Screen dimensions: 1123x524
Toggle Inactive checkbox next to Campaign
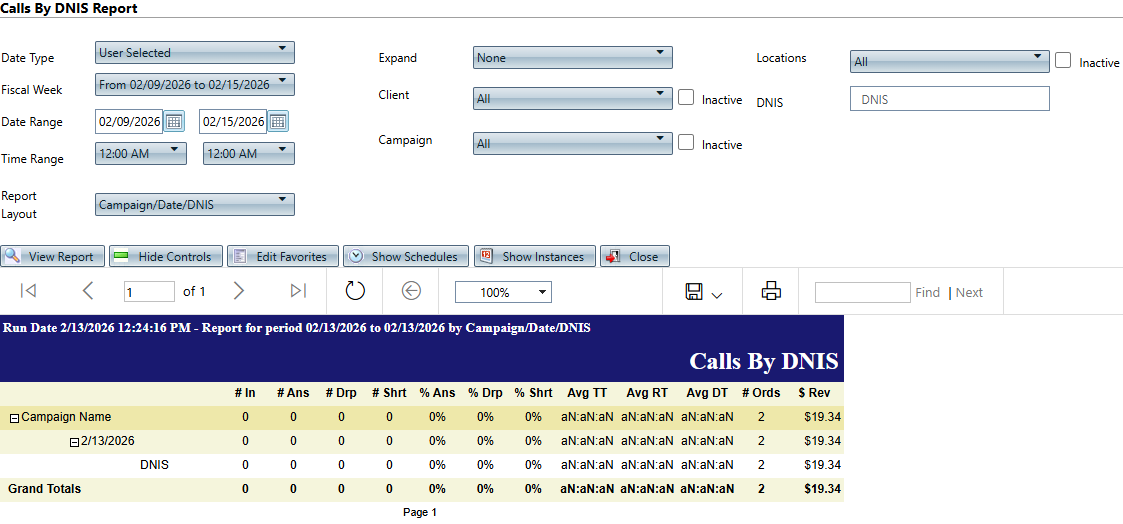(x=686, y=143)
